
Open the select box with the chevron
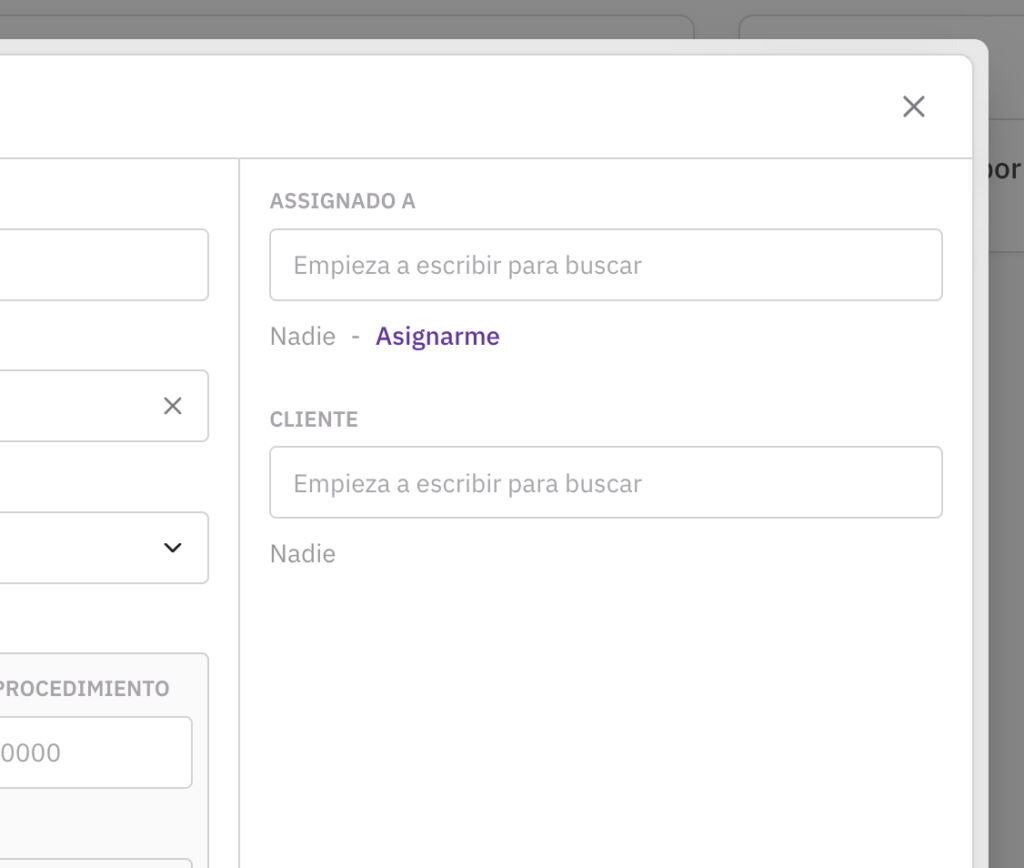[80, 548]
